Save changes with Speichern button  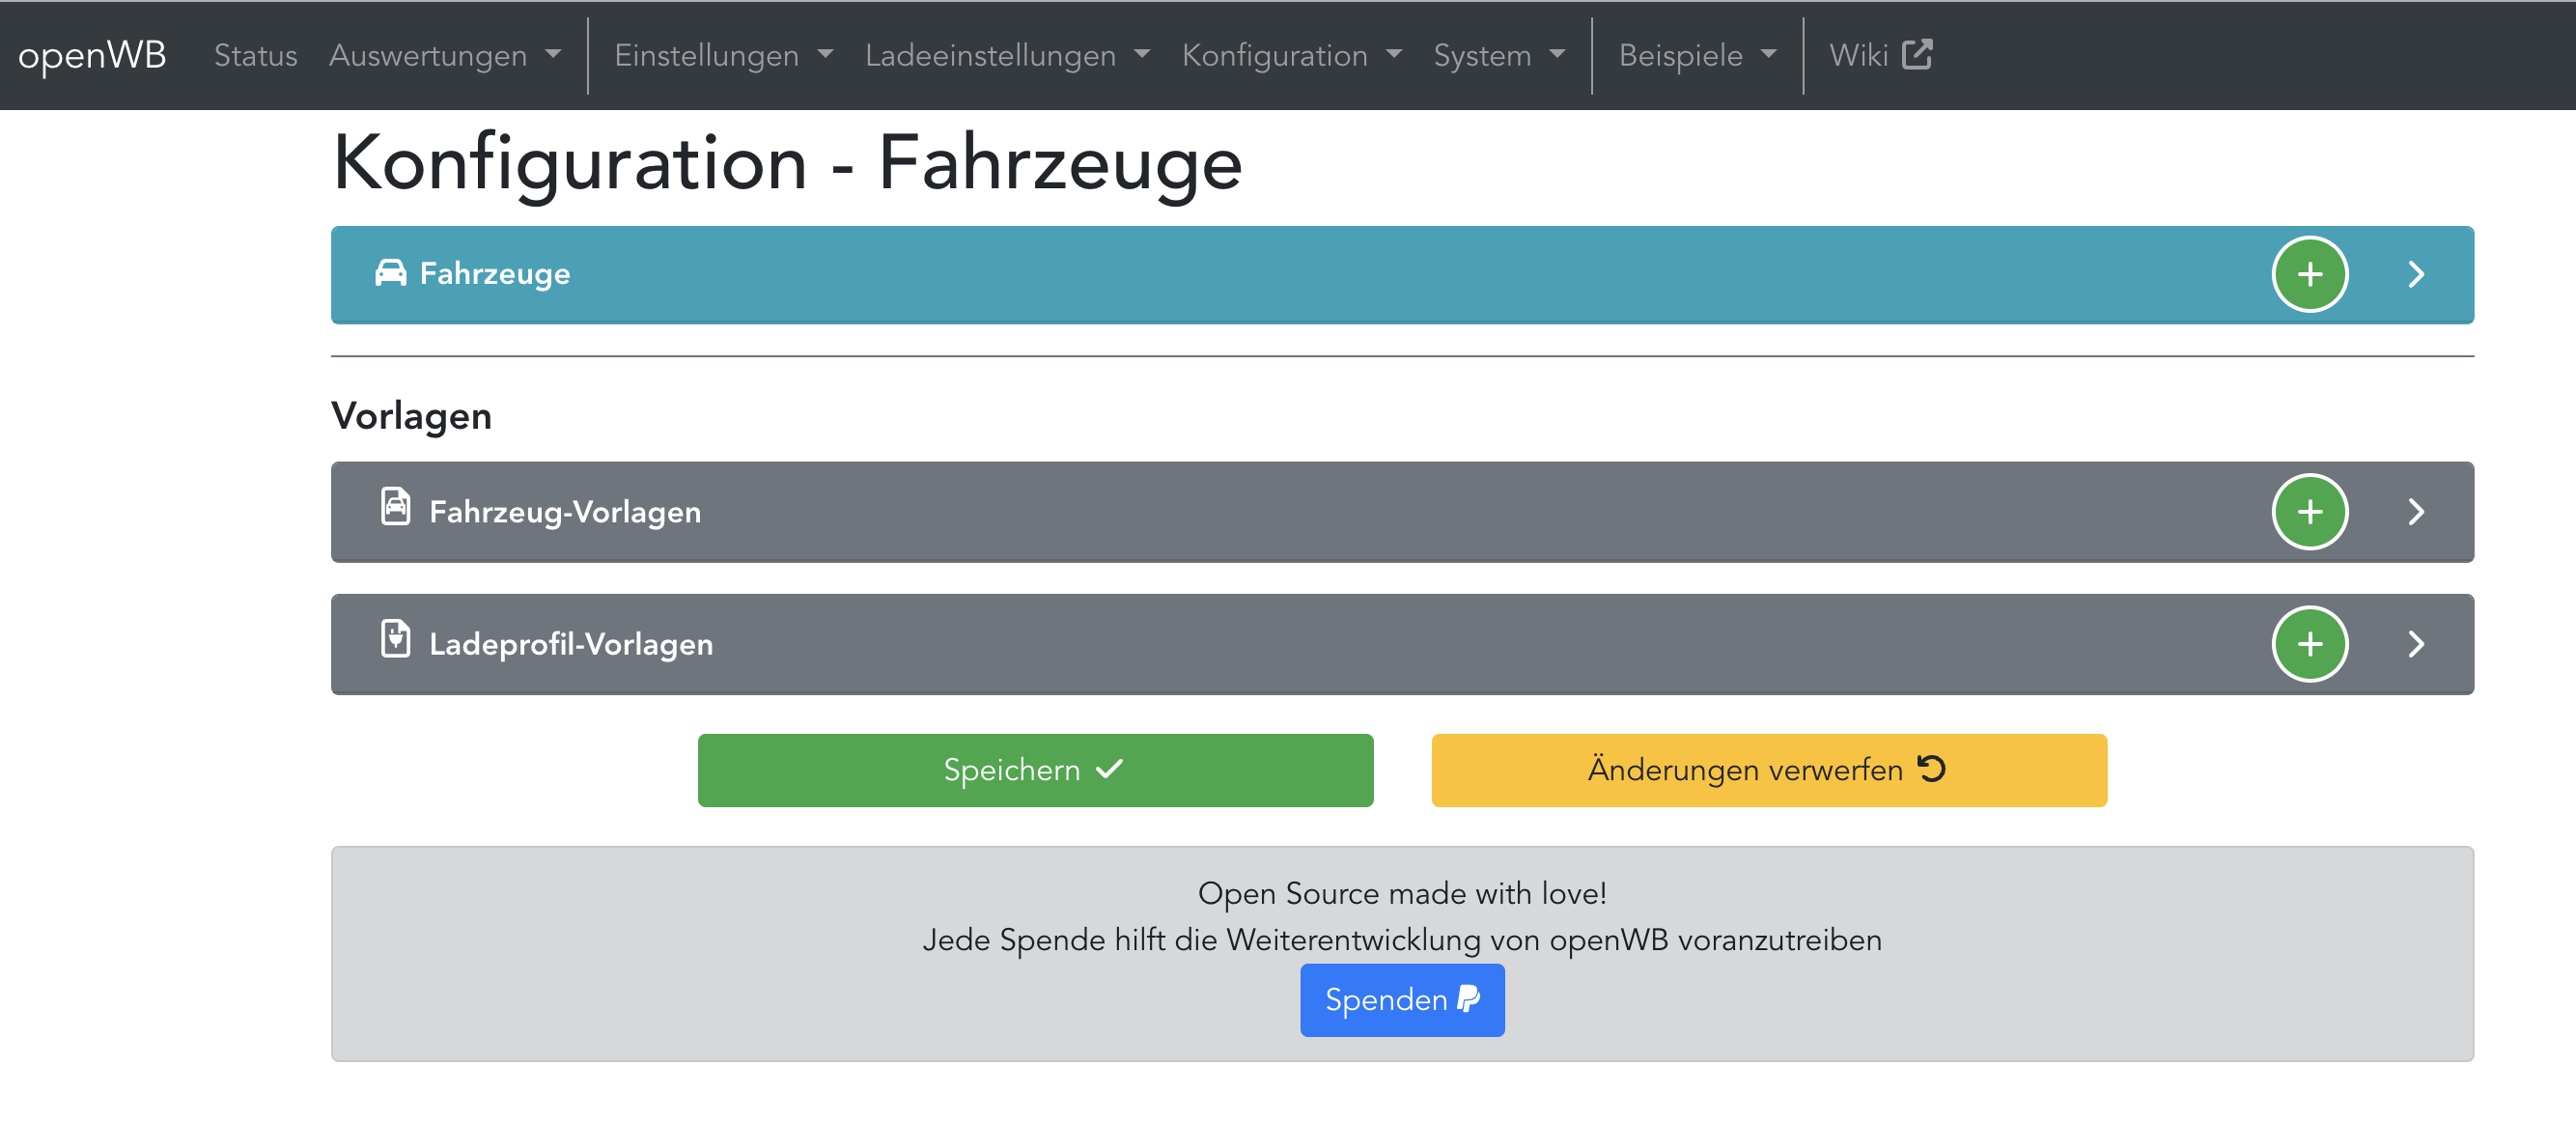tap(1035, 769)
